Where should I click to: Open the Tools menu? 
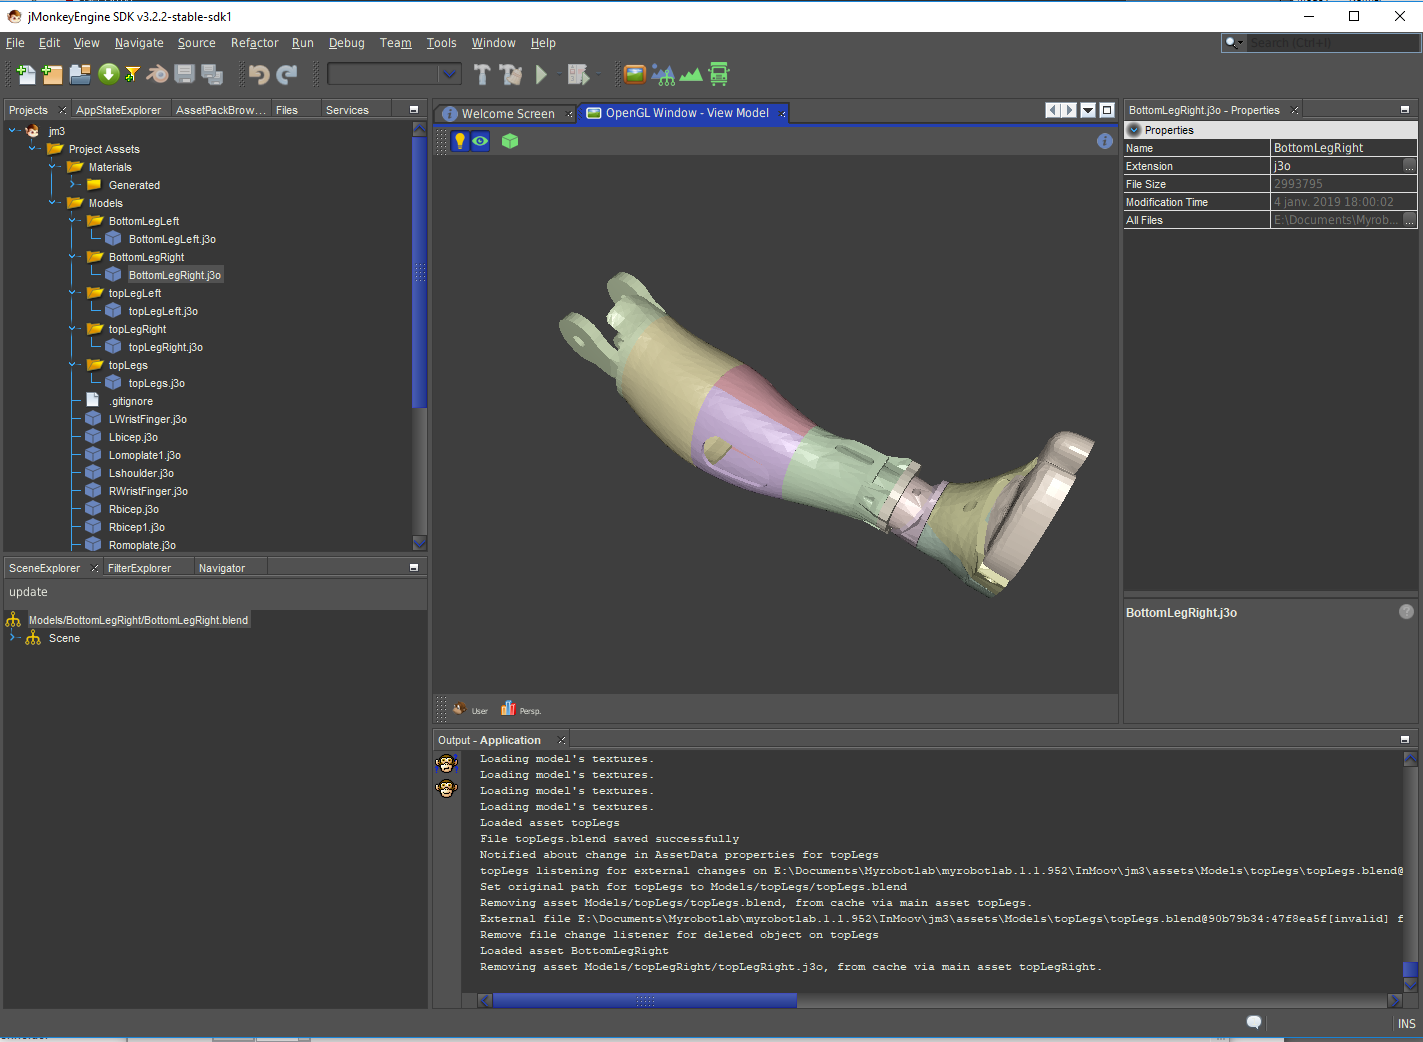coord(441,43)
